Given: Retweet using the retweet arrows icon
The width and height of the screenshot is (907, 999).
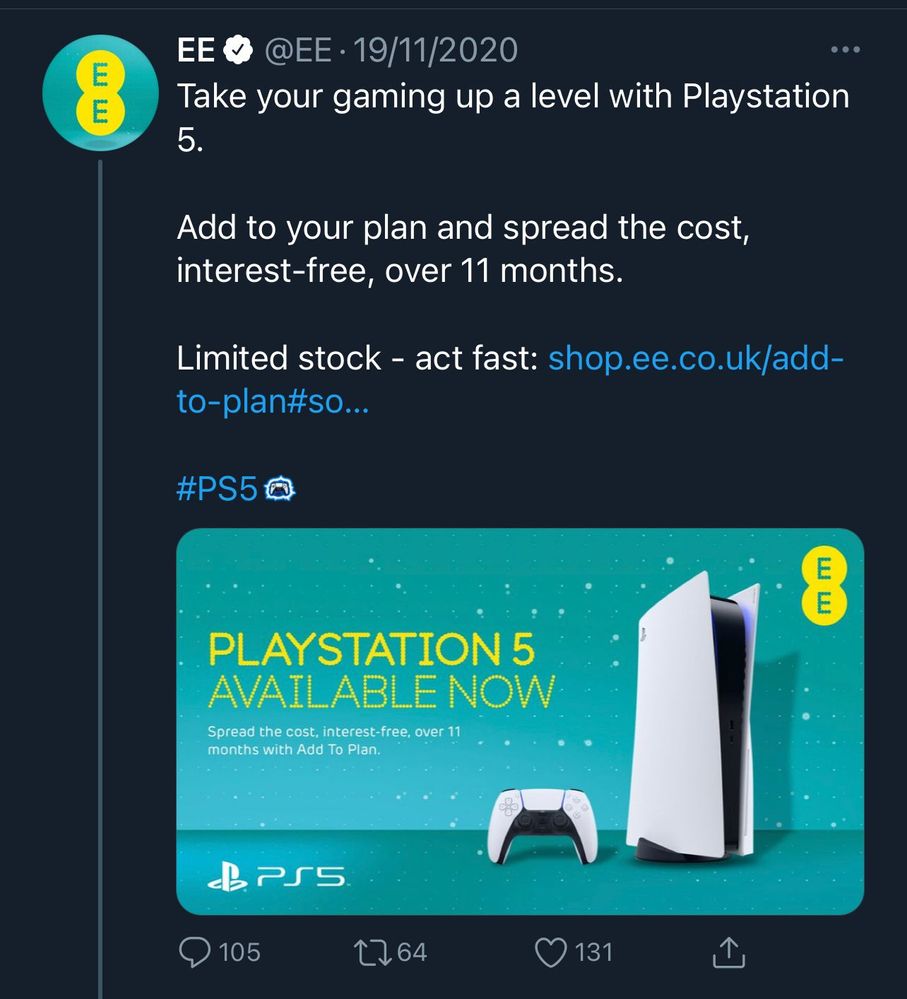Looking at the screenshot, I should point(373,952).
